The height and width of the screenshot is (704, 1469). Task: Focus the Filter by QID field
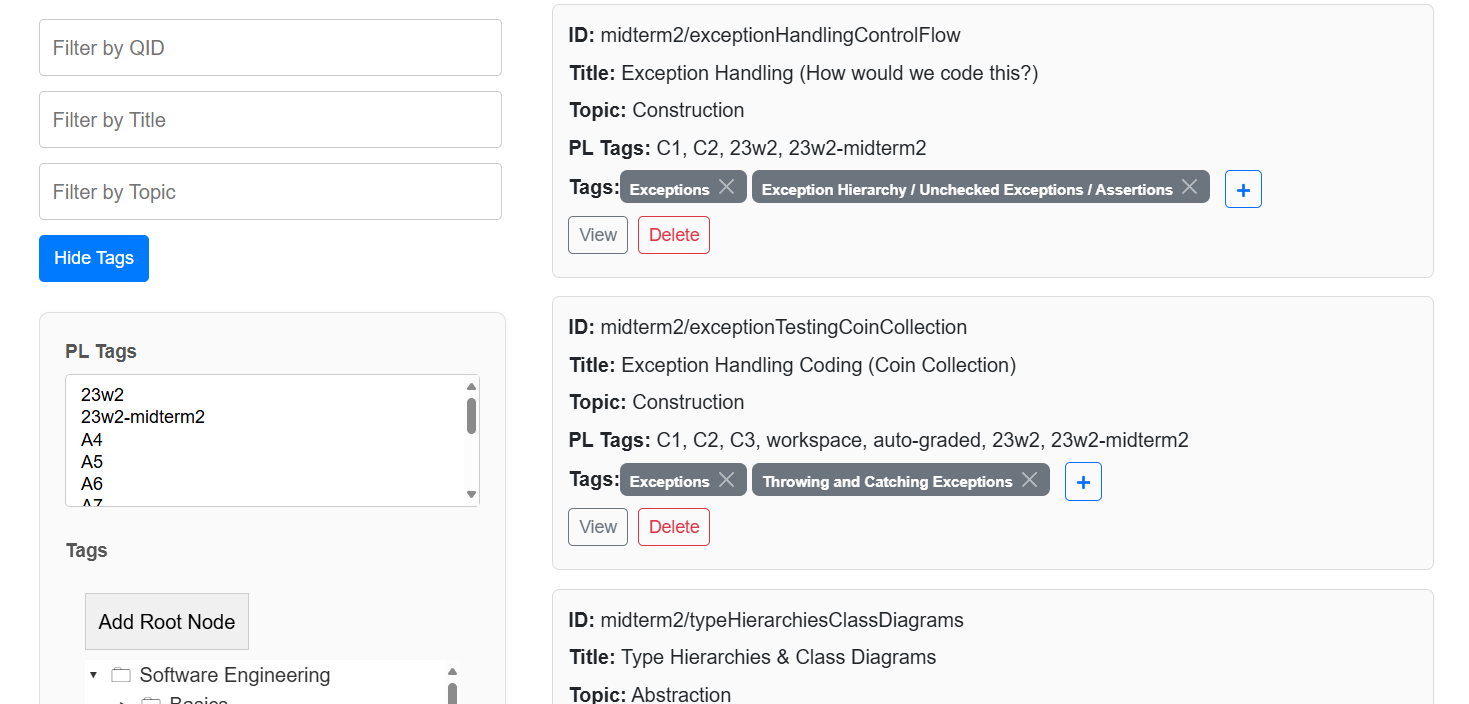(270, 48)
